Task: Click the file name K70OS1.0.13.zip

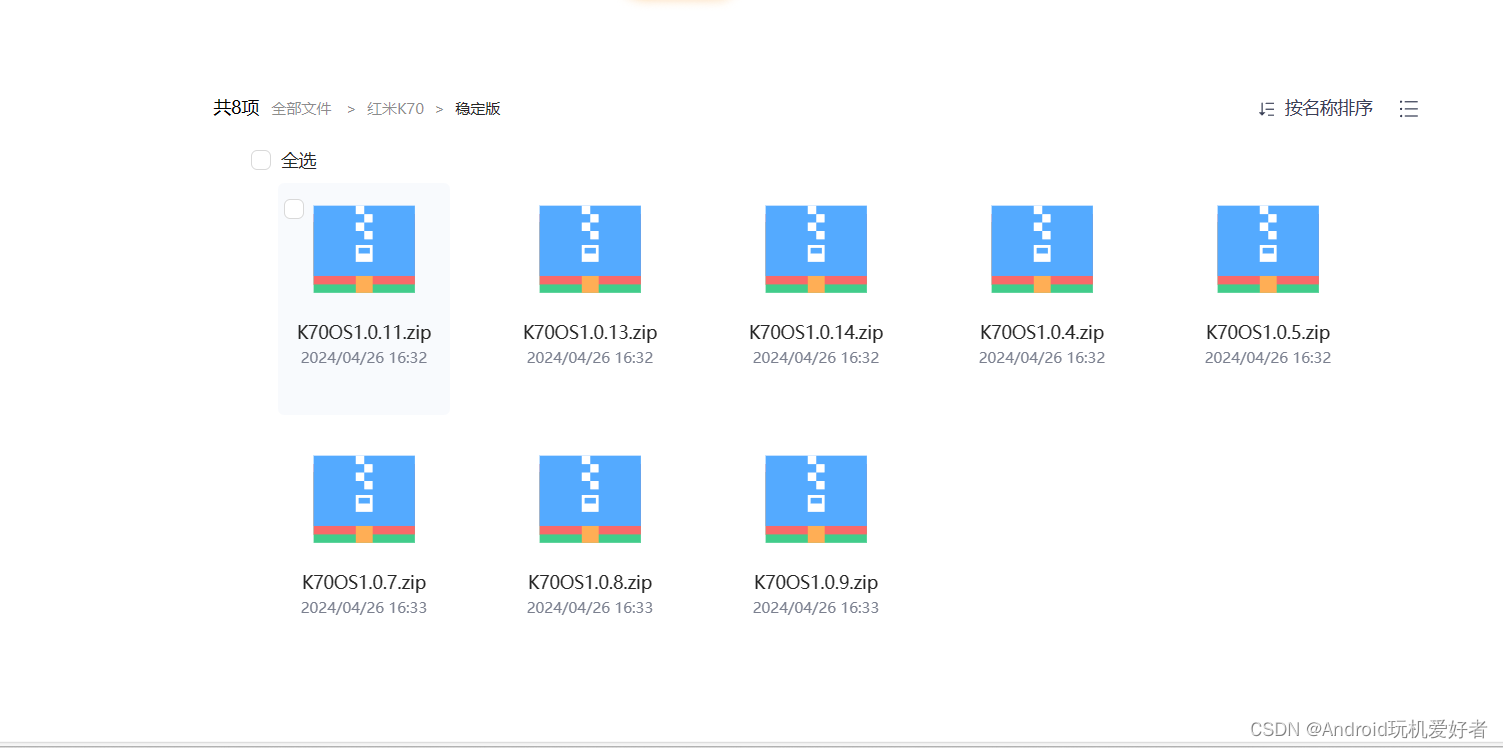Action: point(590,332)
